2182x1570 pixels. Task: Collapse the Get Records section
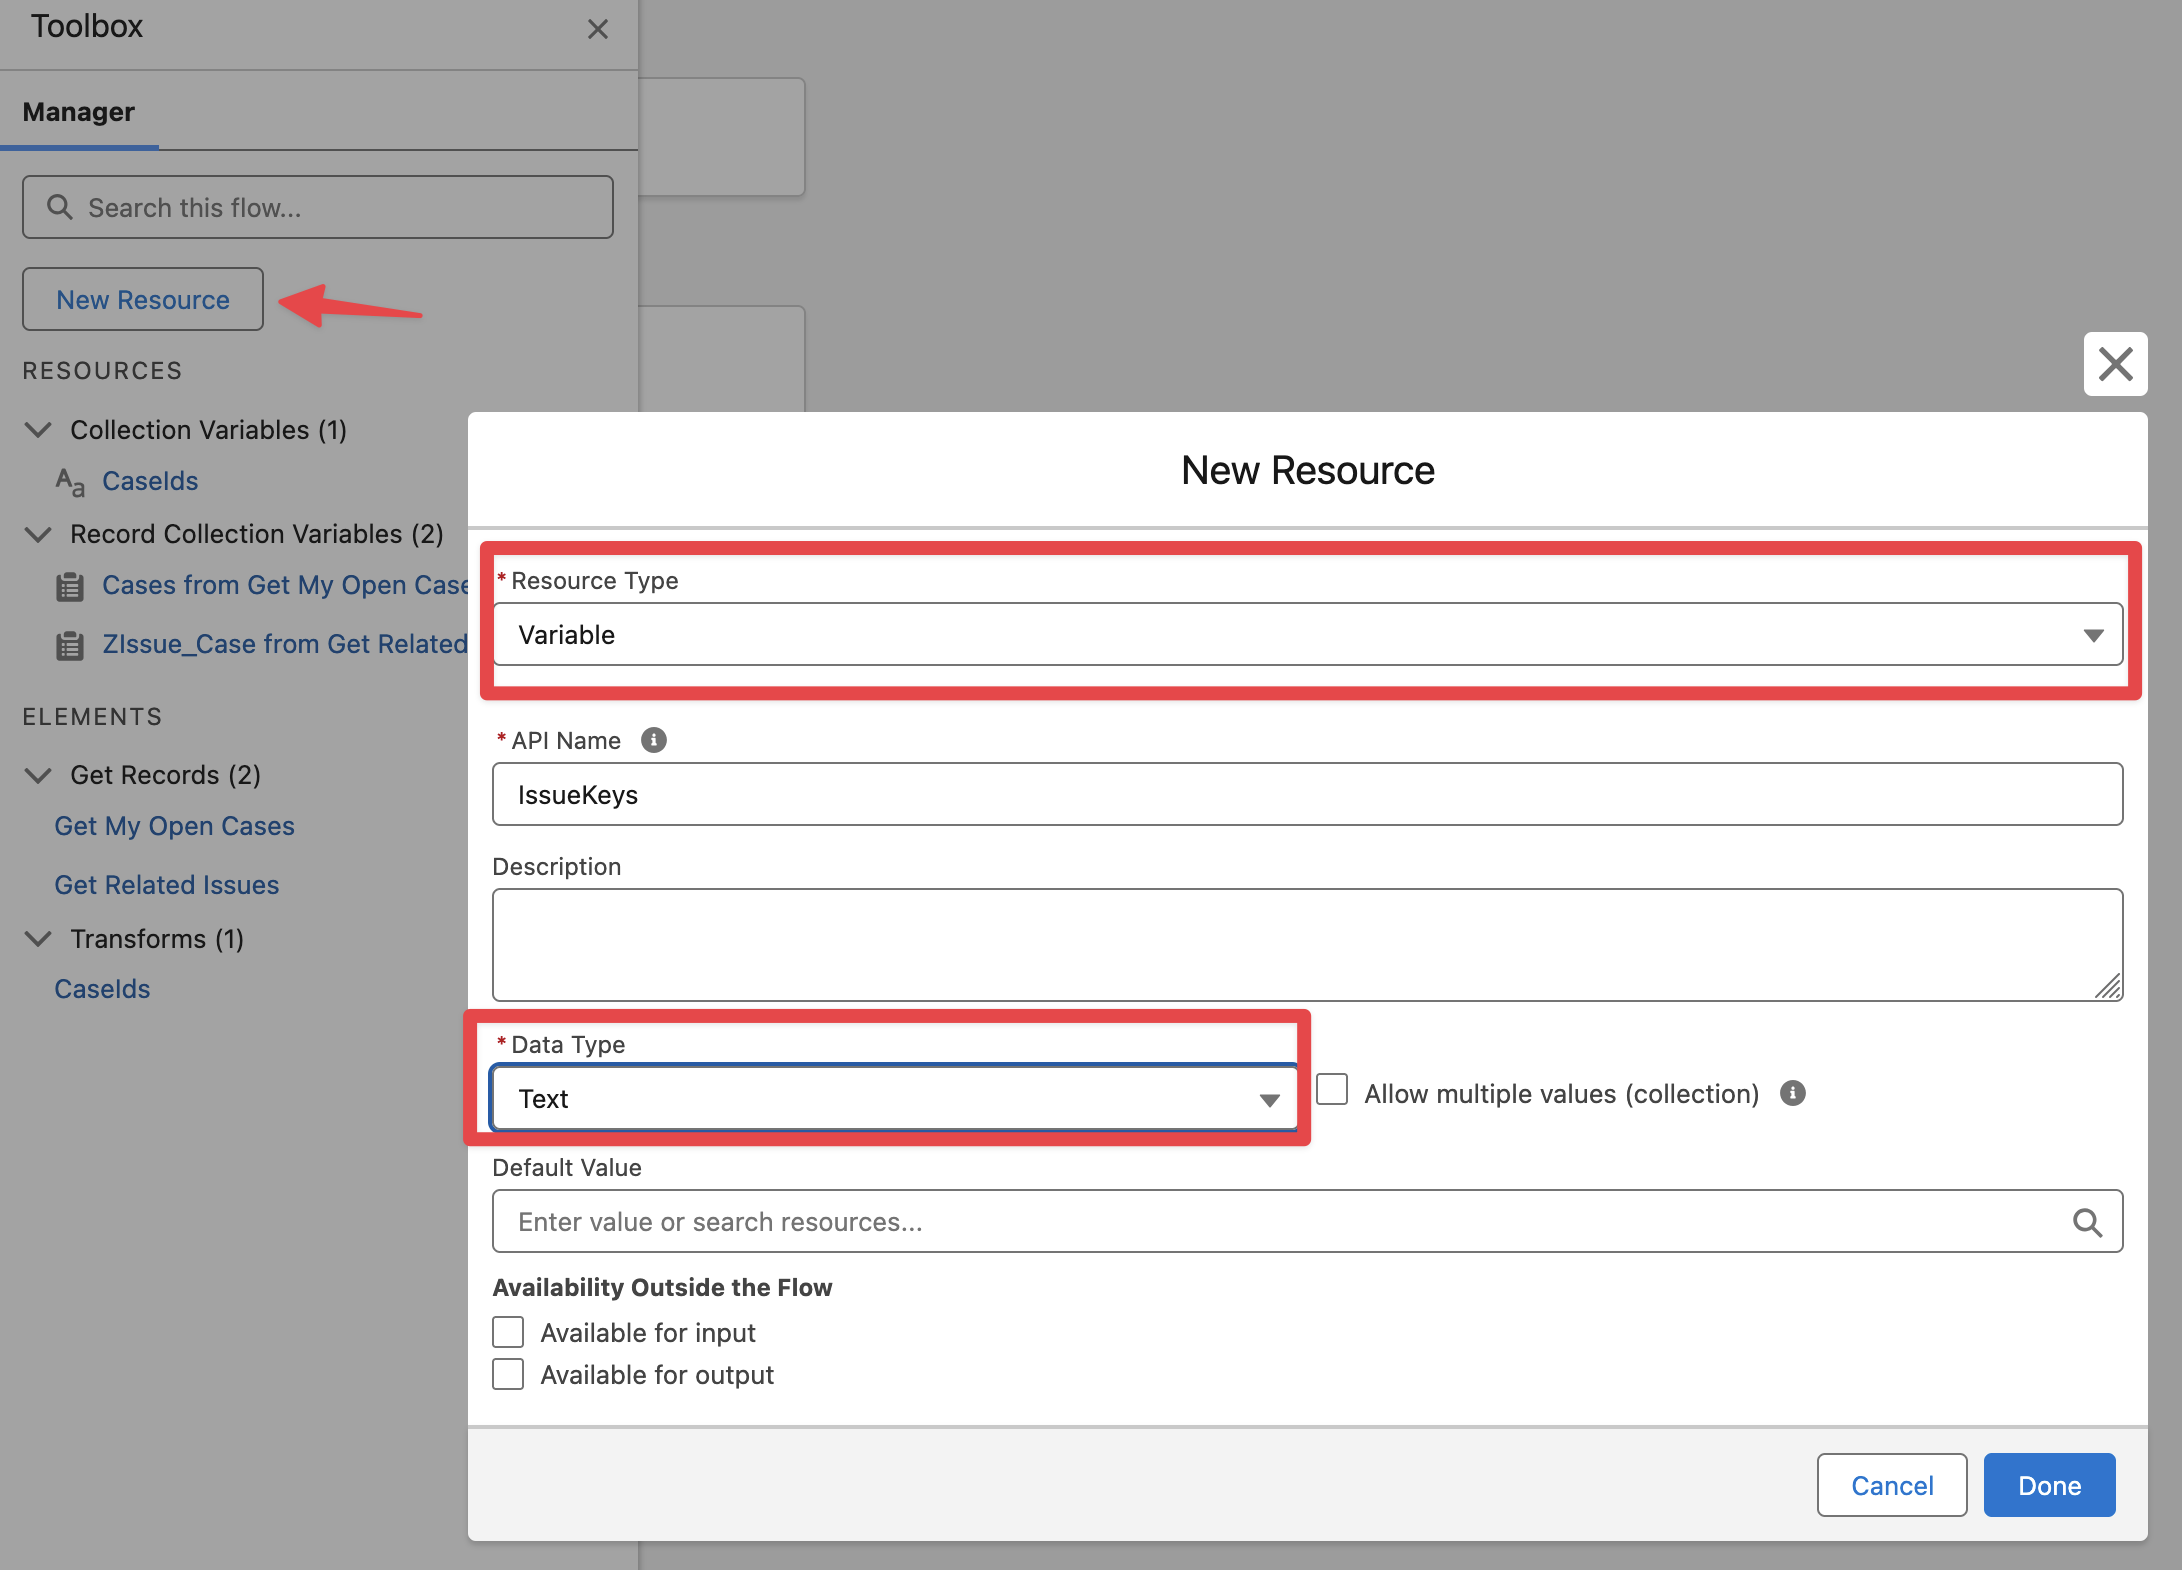pos(38,775)
